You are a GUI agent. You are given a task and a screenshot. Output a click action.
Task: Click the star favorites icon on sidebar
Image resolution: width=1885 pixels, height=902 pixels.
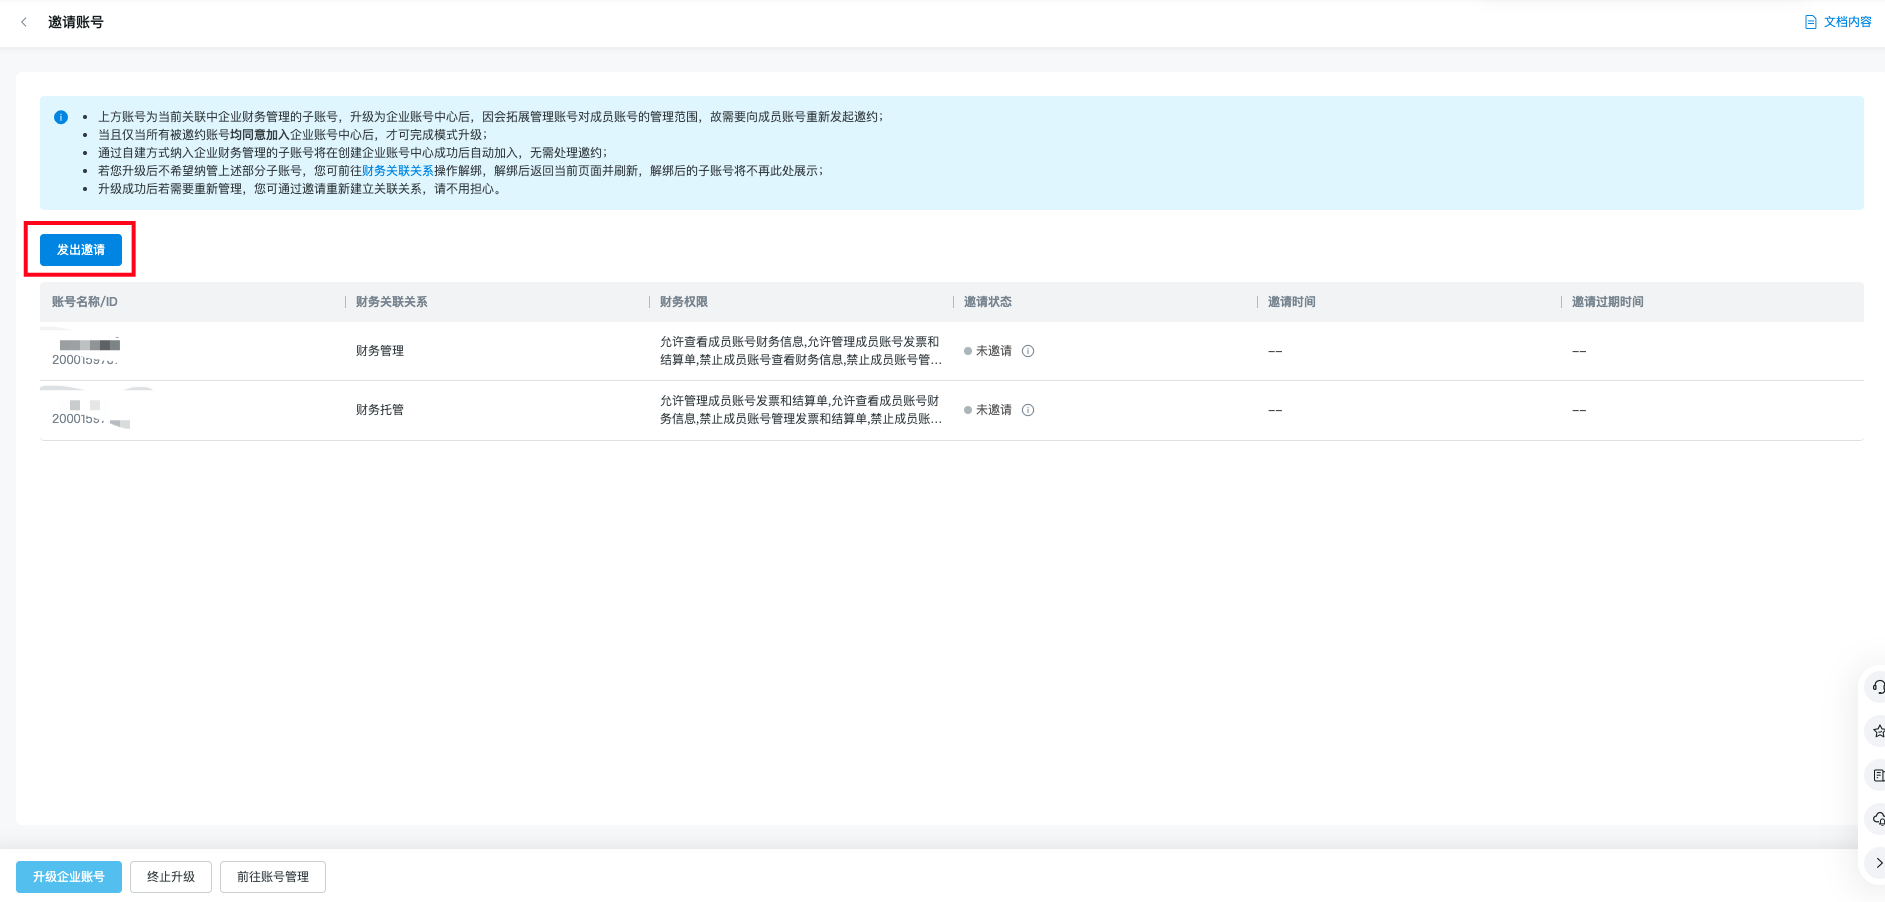click(x=1877, y=731)
